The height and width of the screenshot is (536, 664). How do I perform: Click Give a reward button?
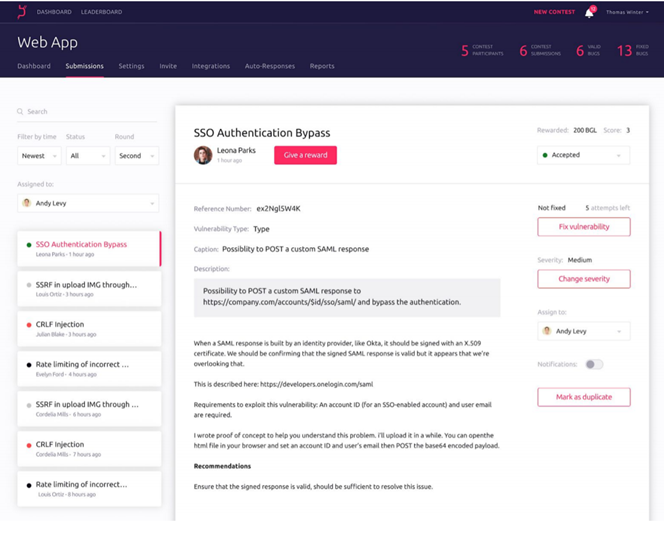(305, 155)
